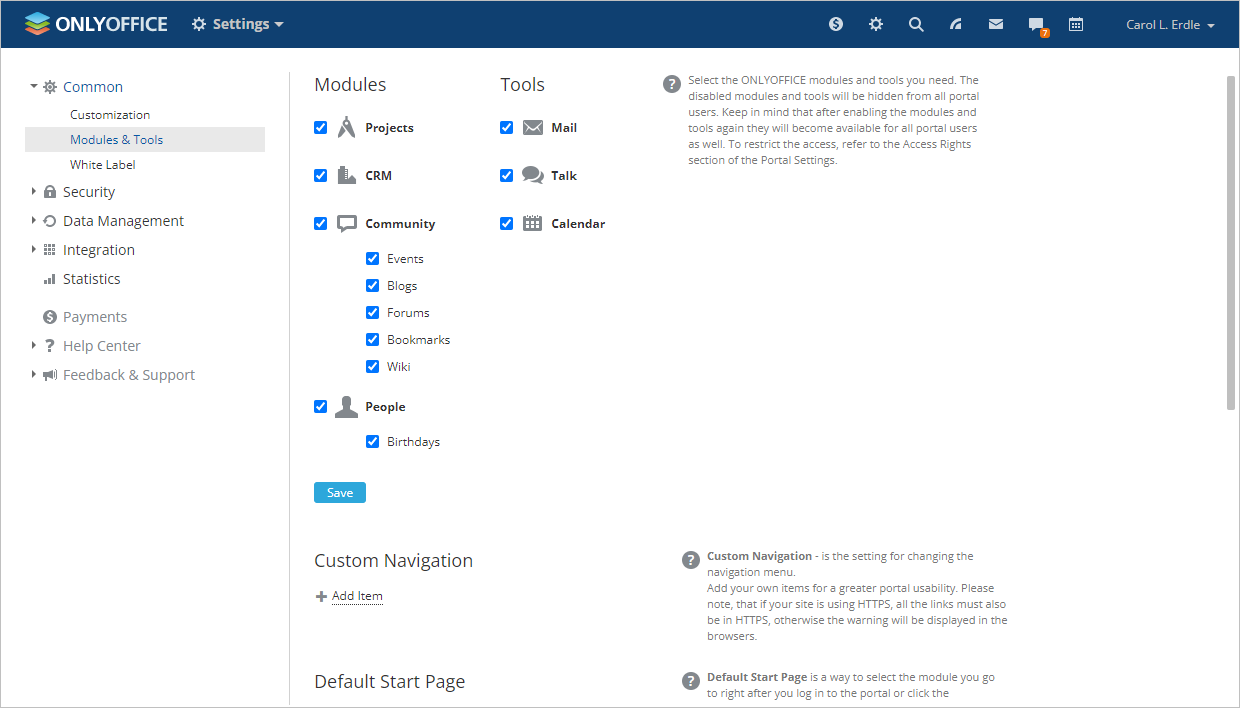Disable the CRM module checkbox

[321, 176]
